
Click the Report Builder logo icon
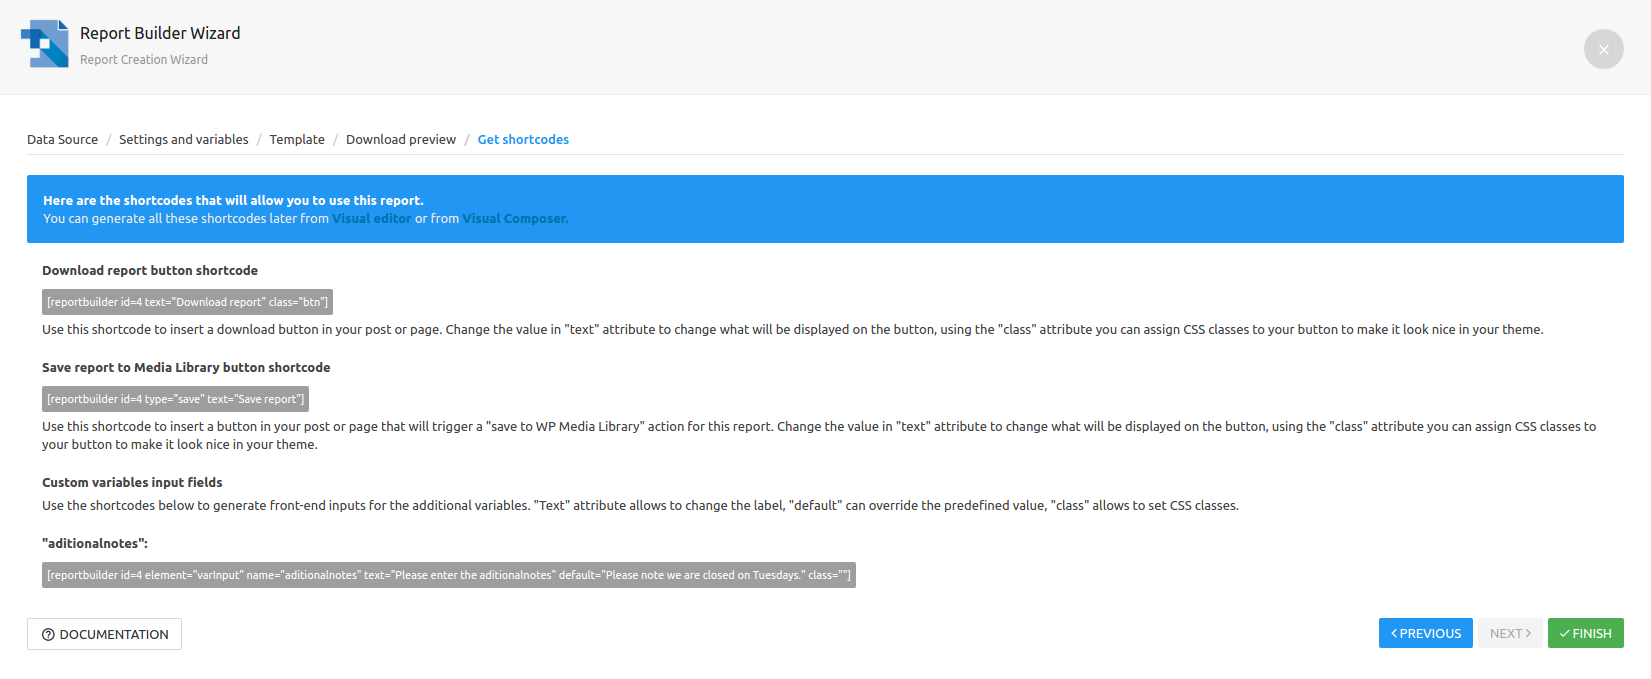(x=45, y=44)
